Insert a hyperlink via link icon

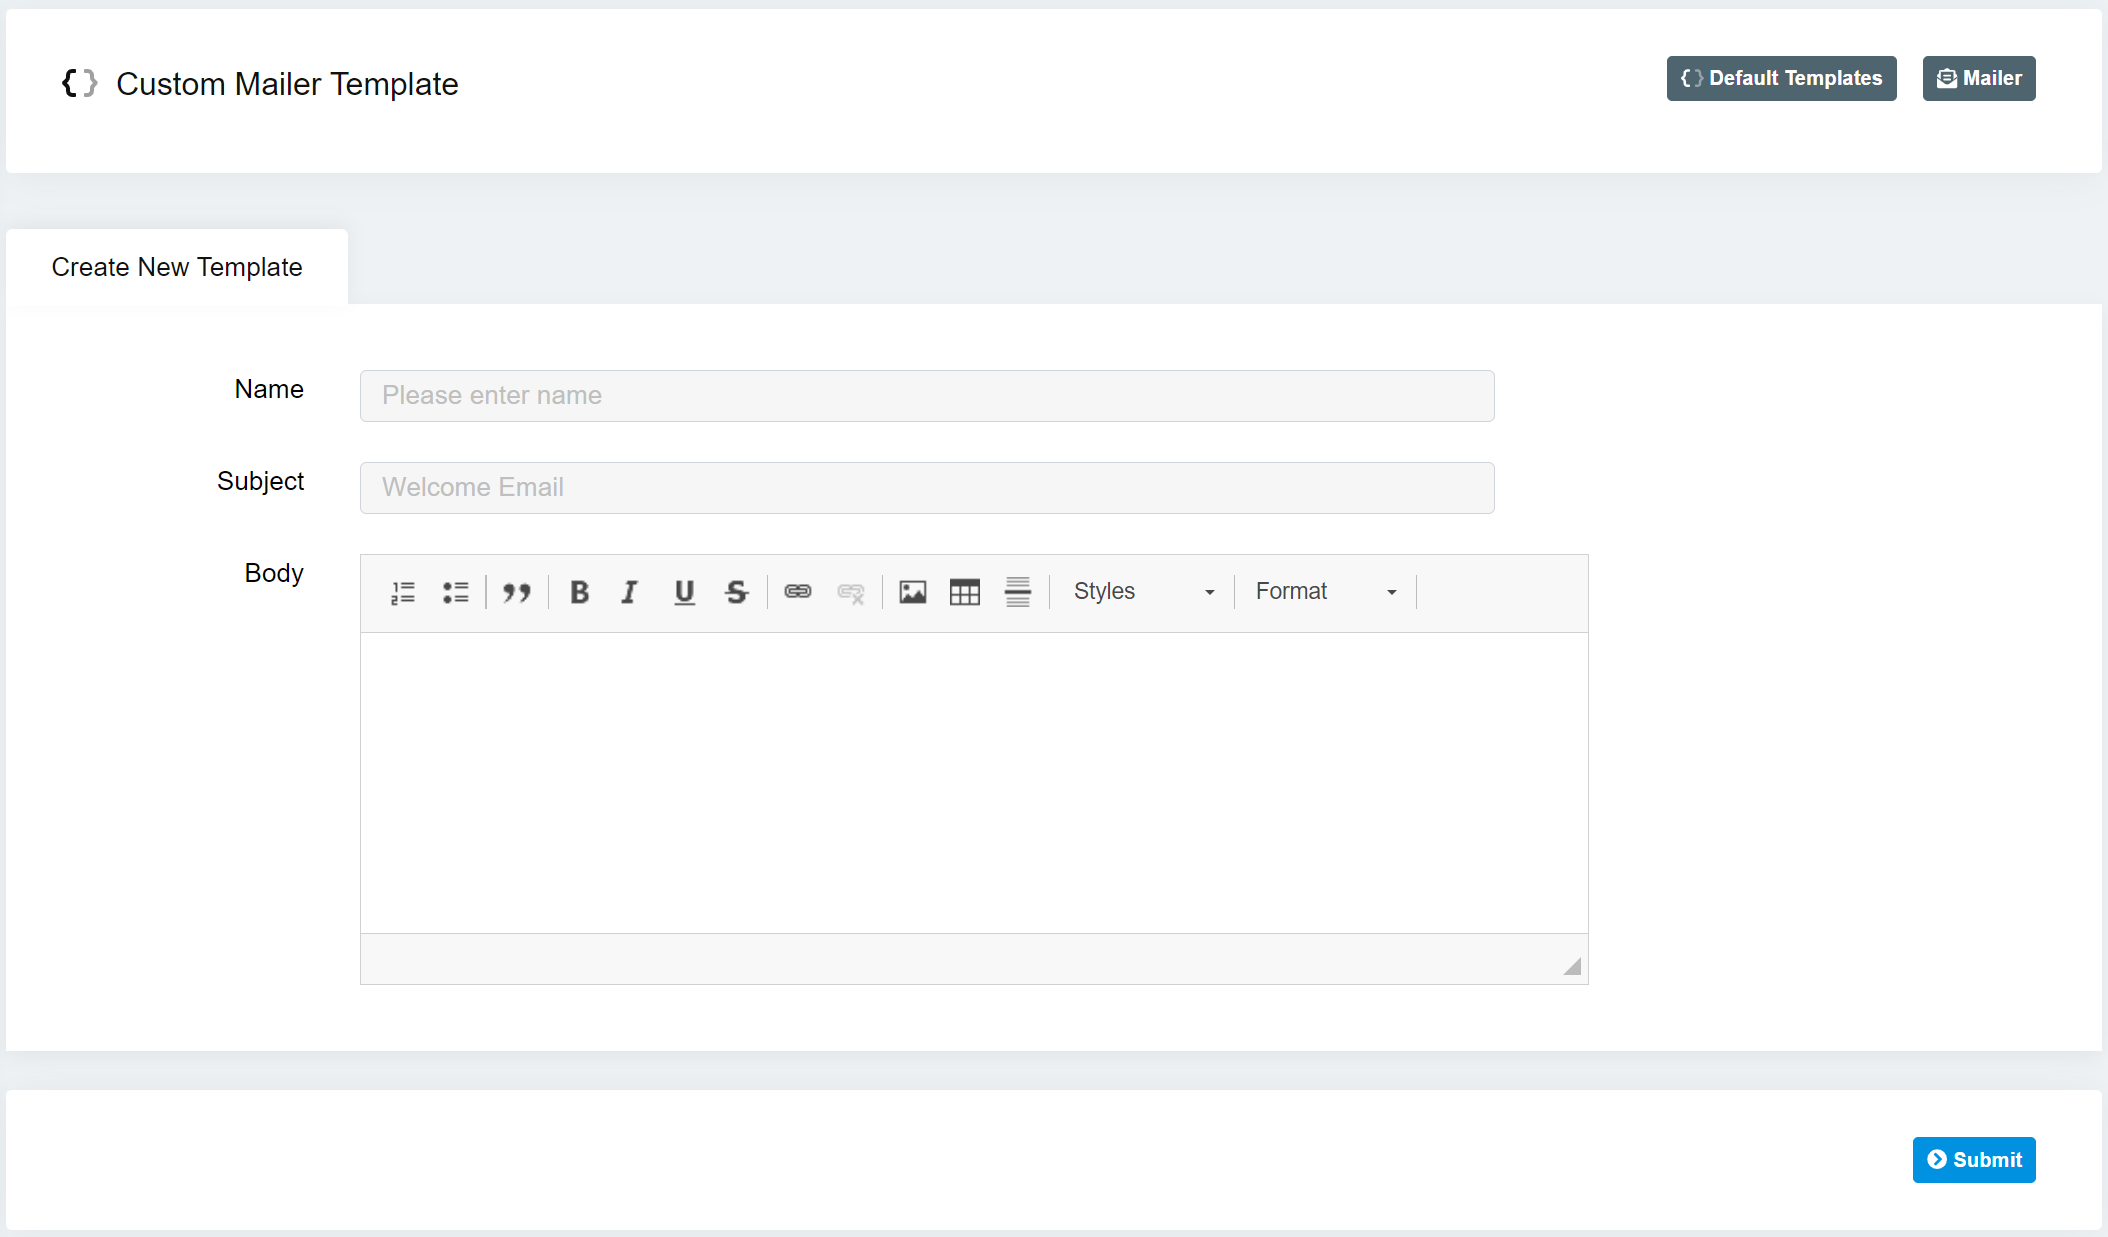tap(798, 592)
